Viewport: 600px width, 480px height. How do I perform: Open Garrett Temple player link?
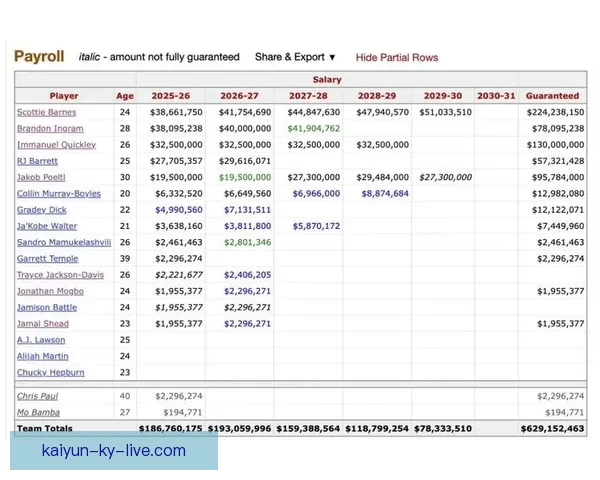click(47, 259)
